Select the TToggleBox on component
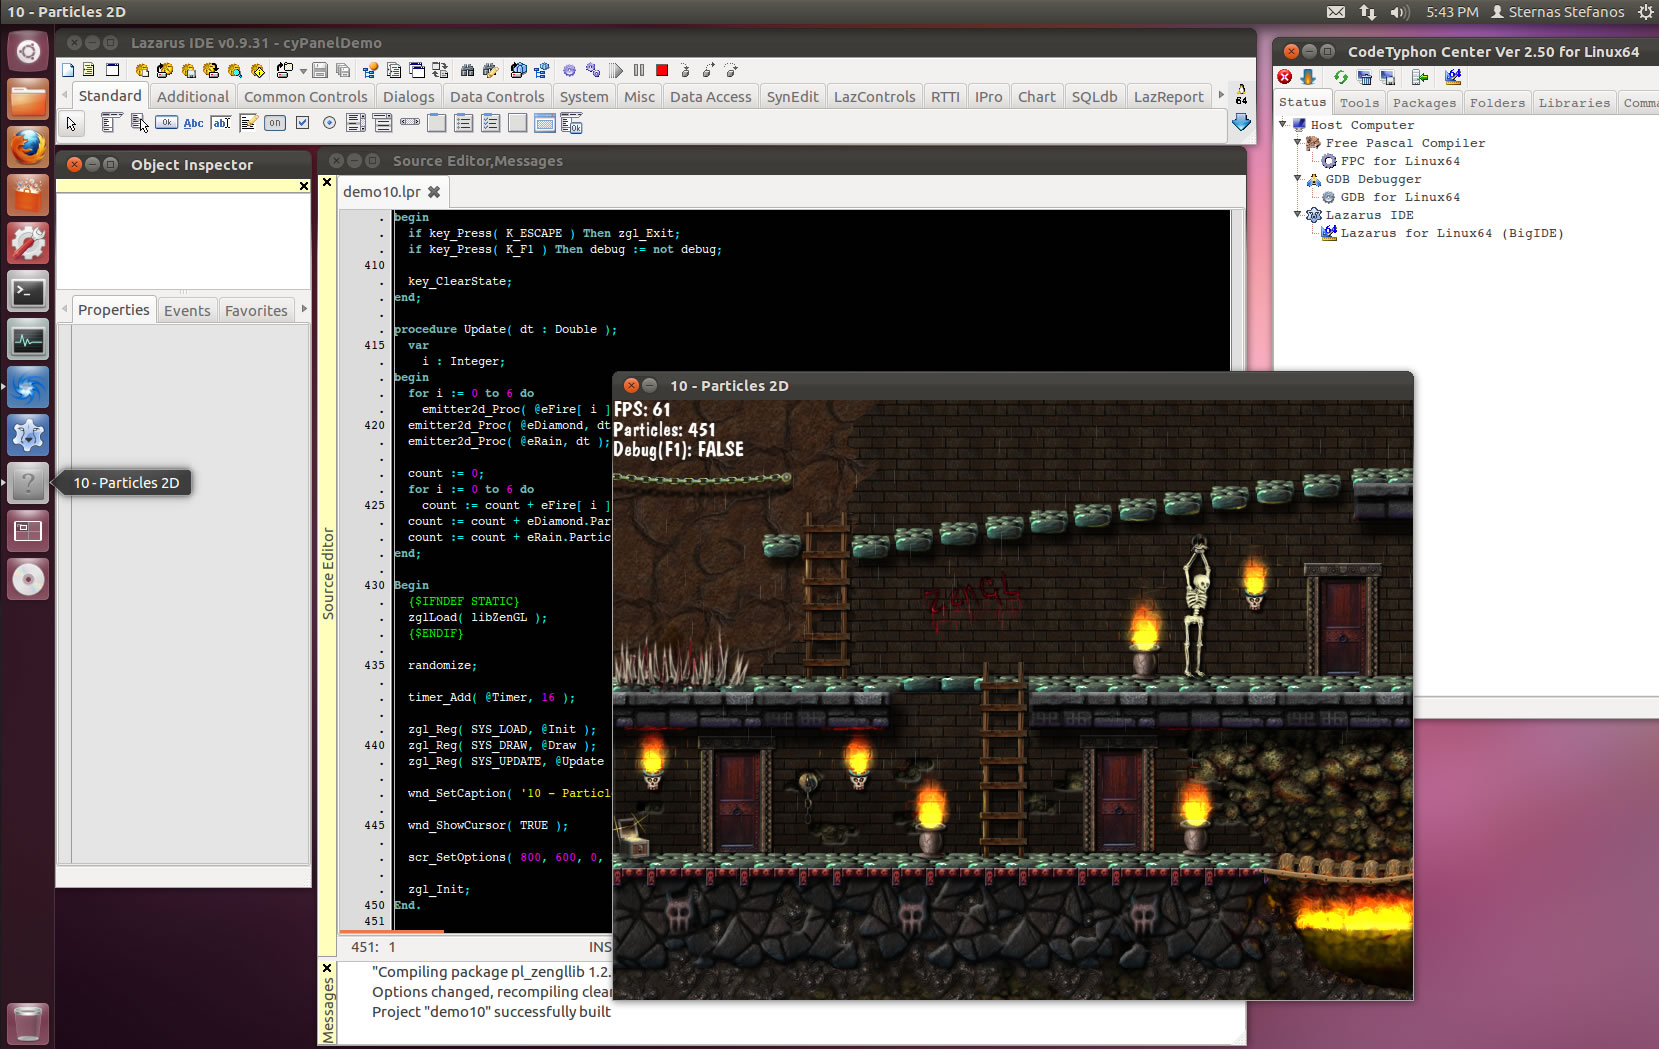Image resolution: width=1659 pixels, height=1049 pixels. click(x=275, y=123)
